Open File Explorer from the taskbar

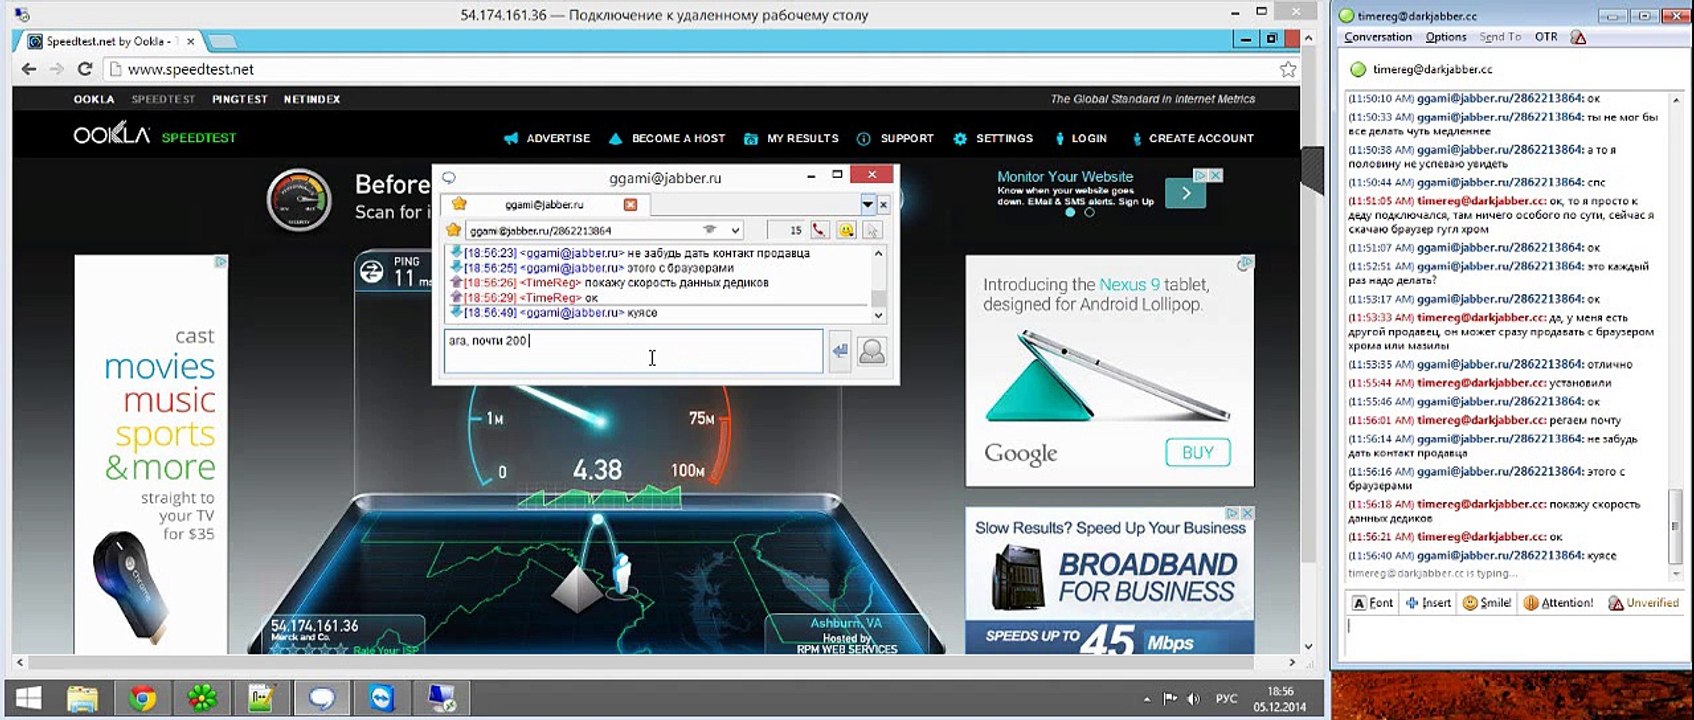(x=83, y=698)
